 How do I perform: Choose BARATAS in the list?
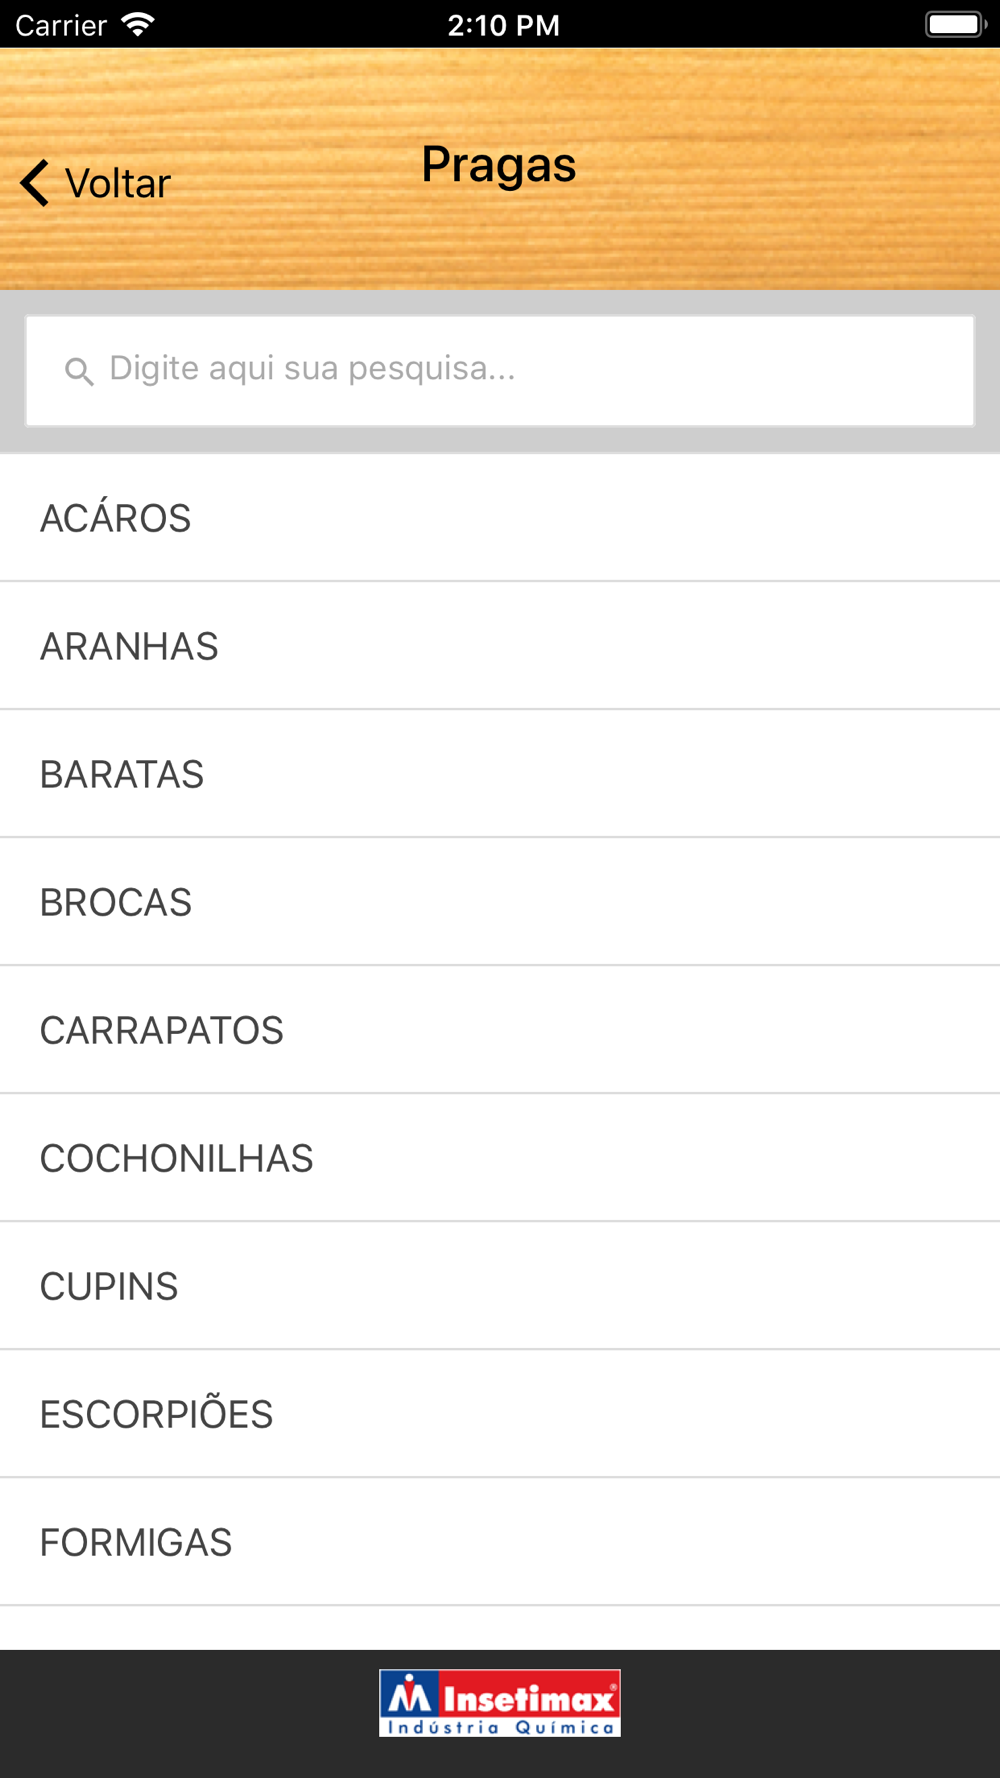pos(500,774)
